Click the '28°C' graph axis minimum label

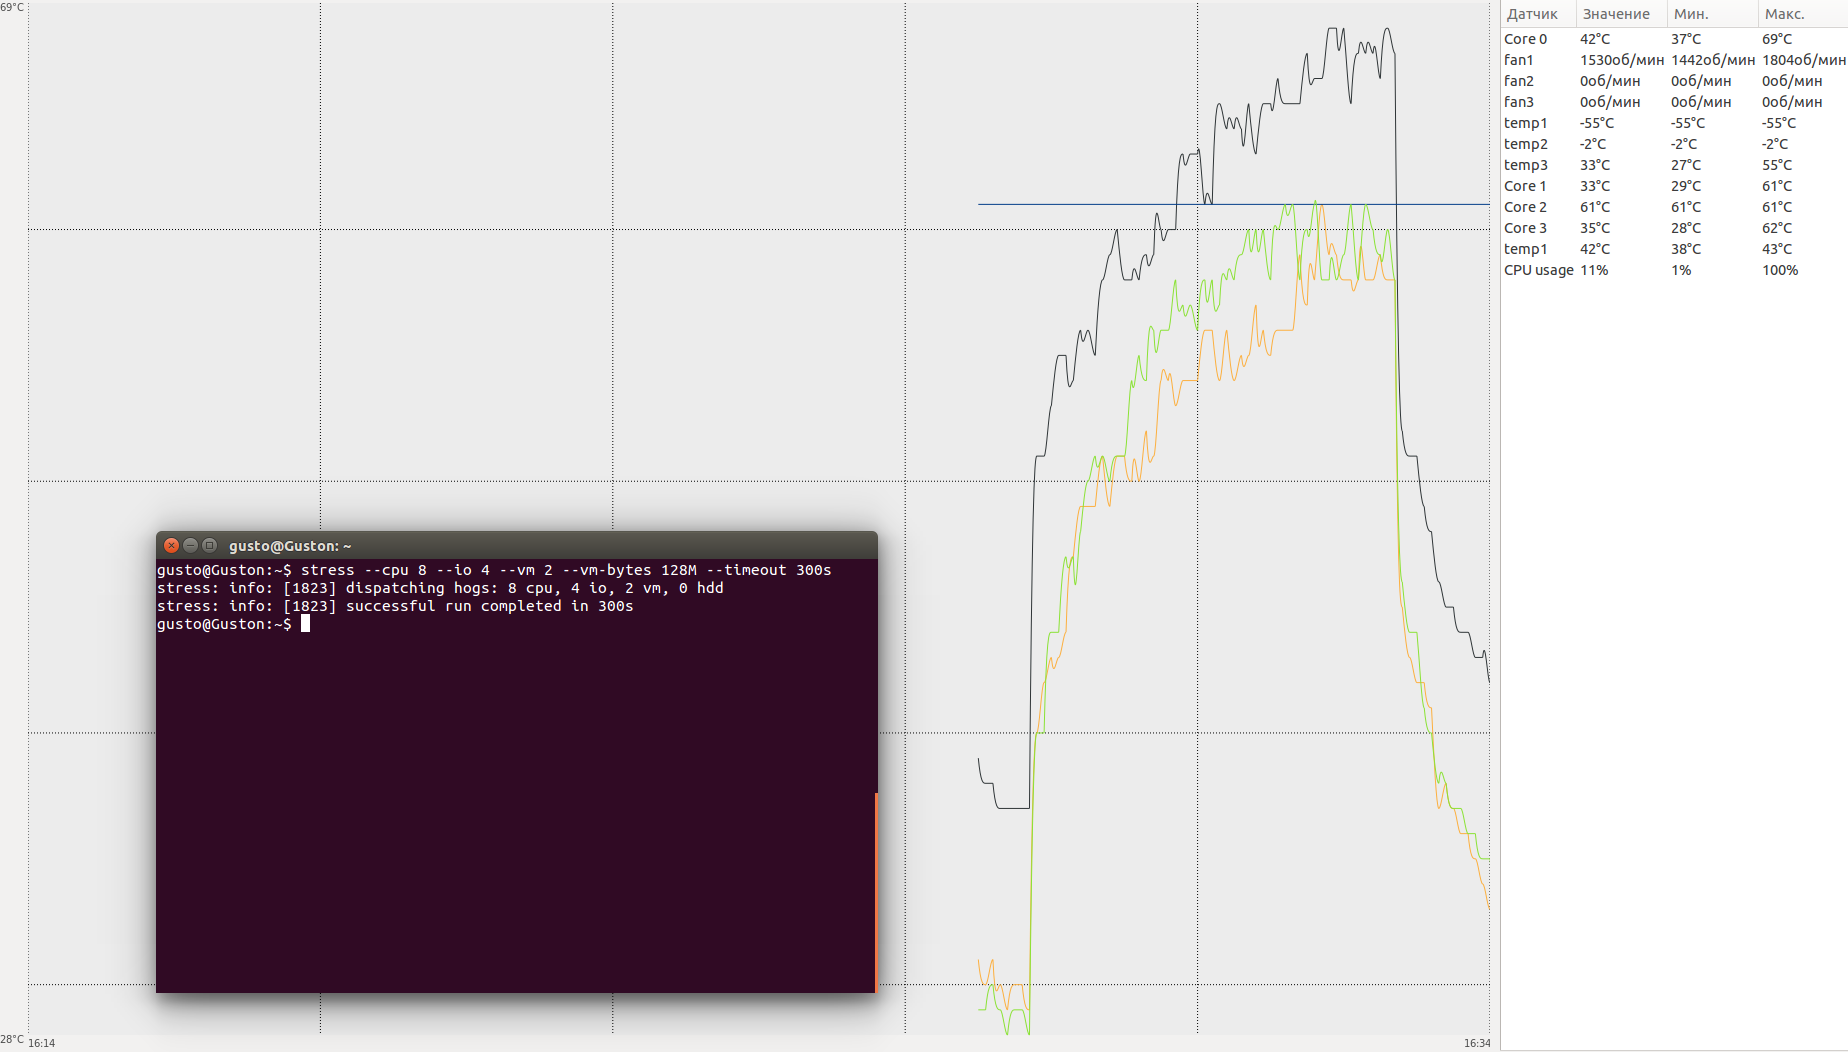click(x=12, y=1039)
